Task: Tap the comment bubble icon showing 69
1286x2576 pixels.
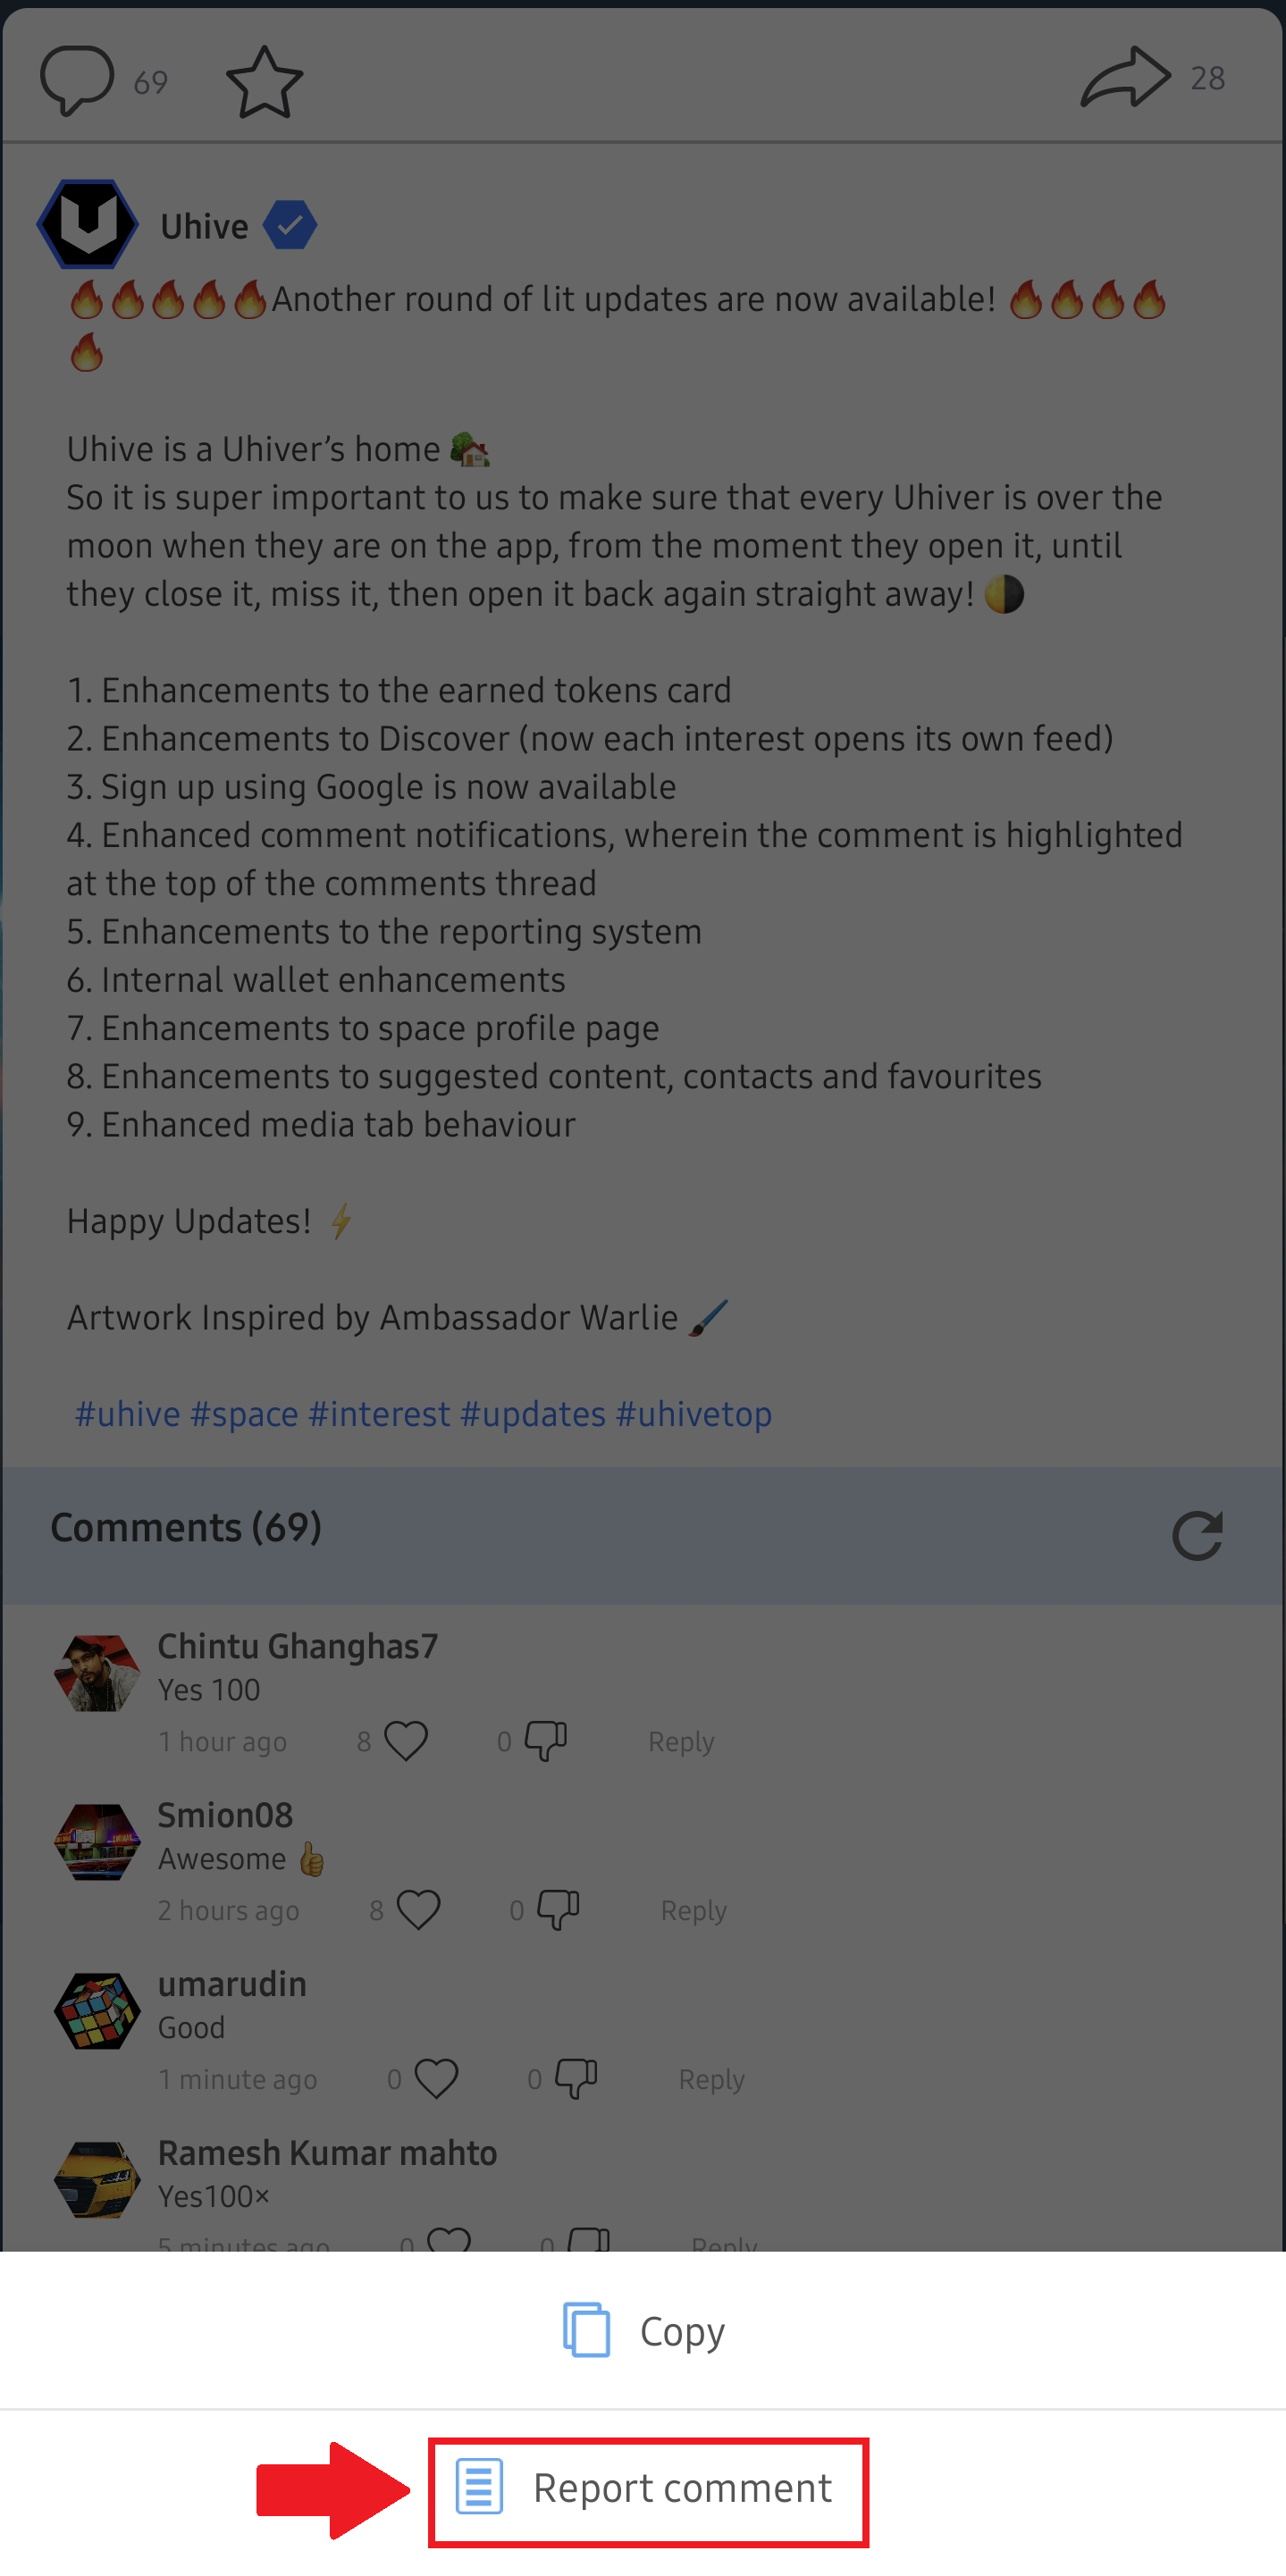Action: [77, 80]
